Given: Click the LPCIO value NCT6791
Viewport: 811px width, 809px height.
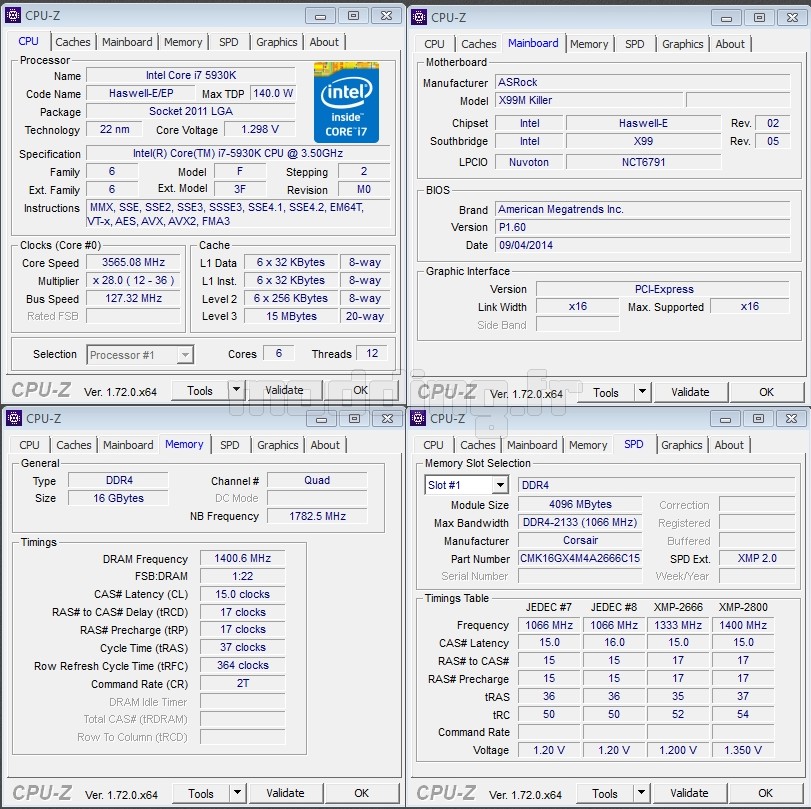Looking at the screenshot, I should point(643,162).
